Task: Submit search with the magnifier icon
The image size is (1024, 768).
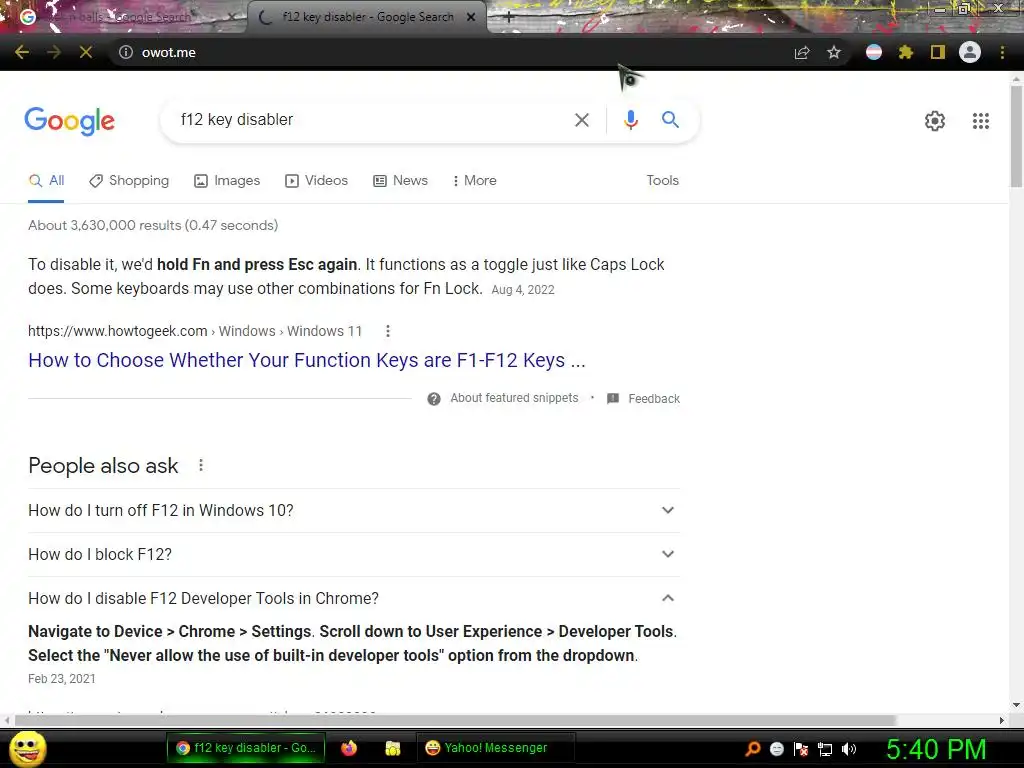Action: [670, 120]
